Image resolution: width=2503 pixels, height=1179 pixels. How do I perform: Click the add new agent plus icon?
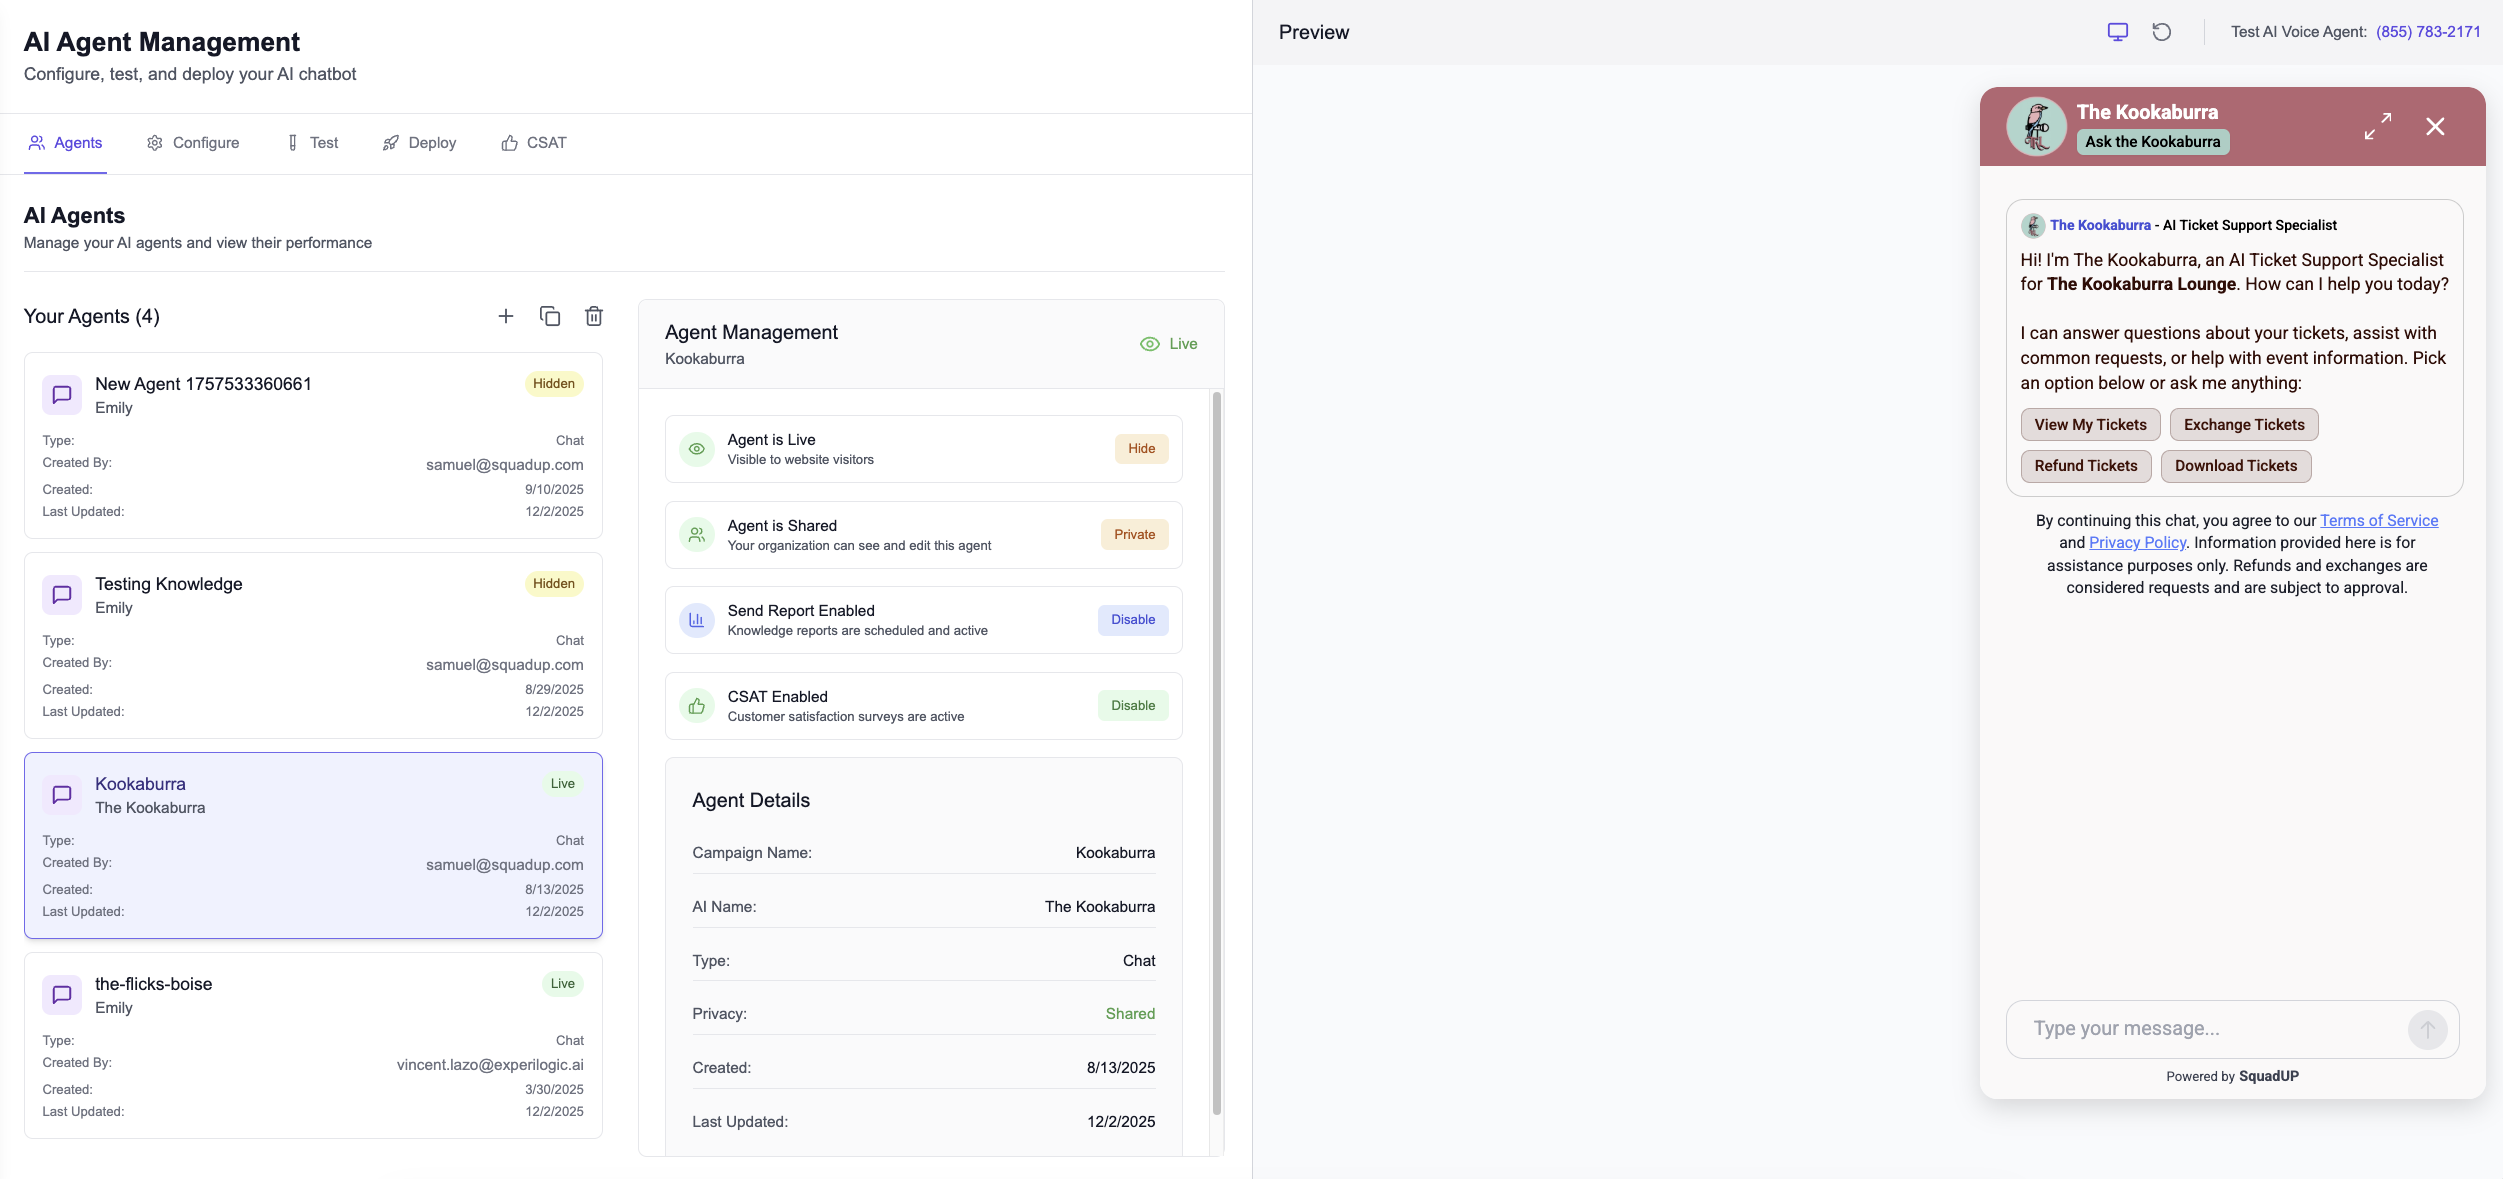pos(506,316)
